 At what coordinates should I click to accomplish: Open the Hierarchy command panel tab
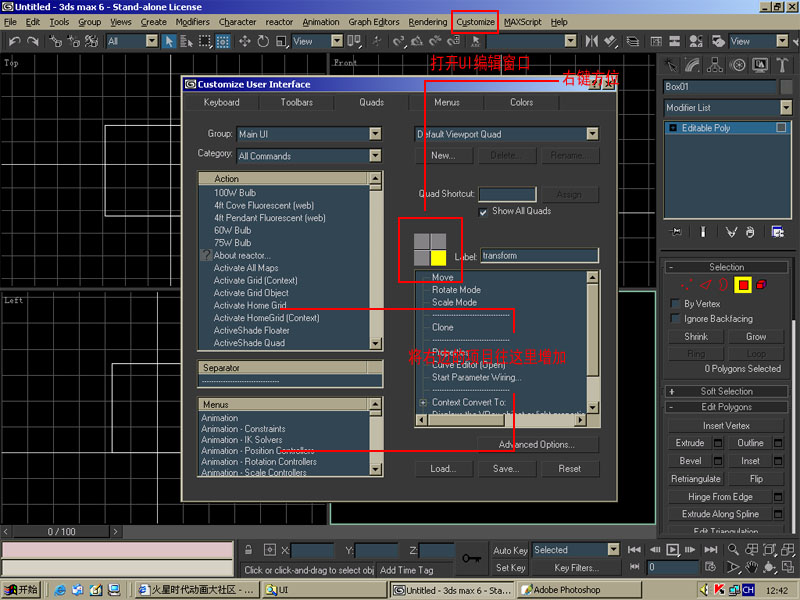715,65
